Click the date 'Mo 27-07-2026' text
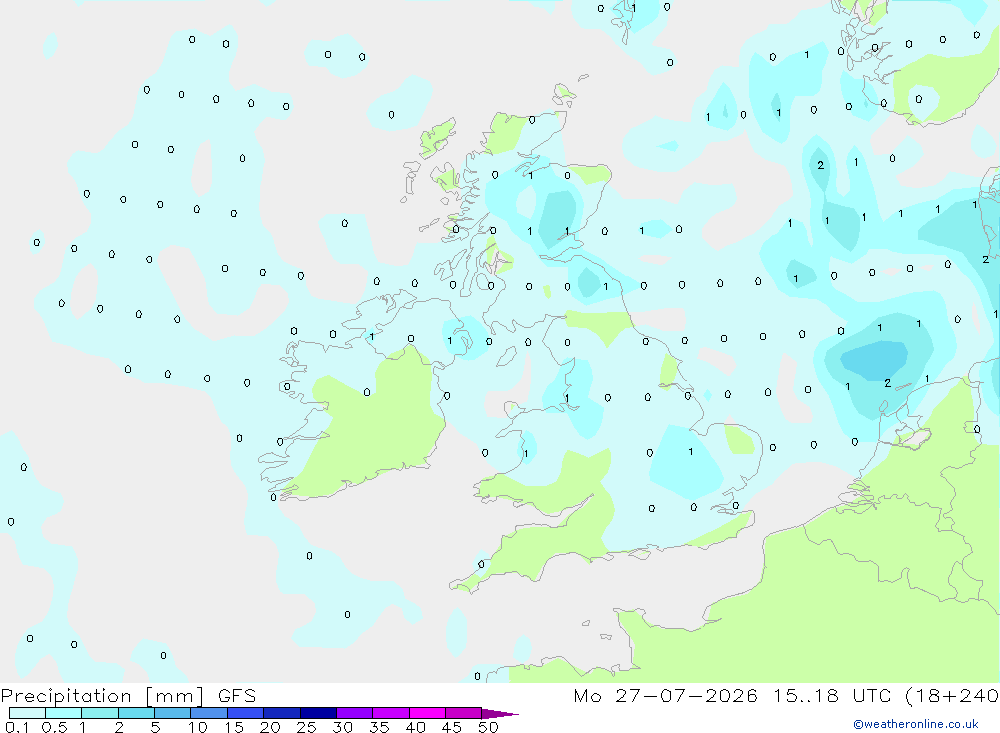This screenshot has width=1000, height=733. pyautogui.click(x=665, y=696)
